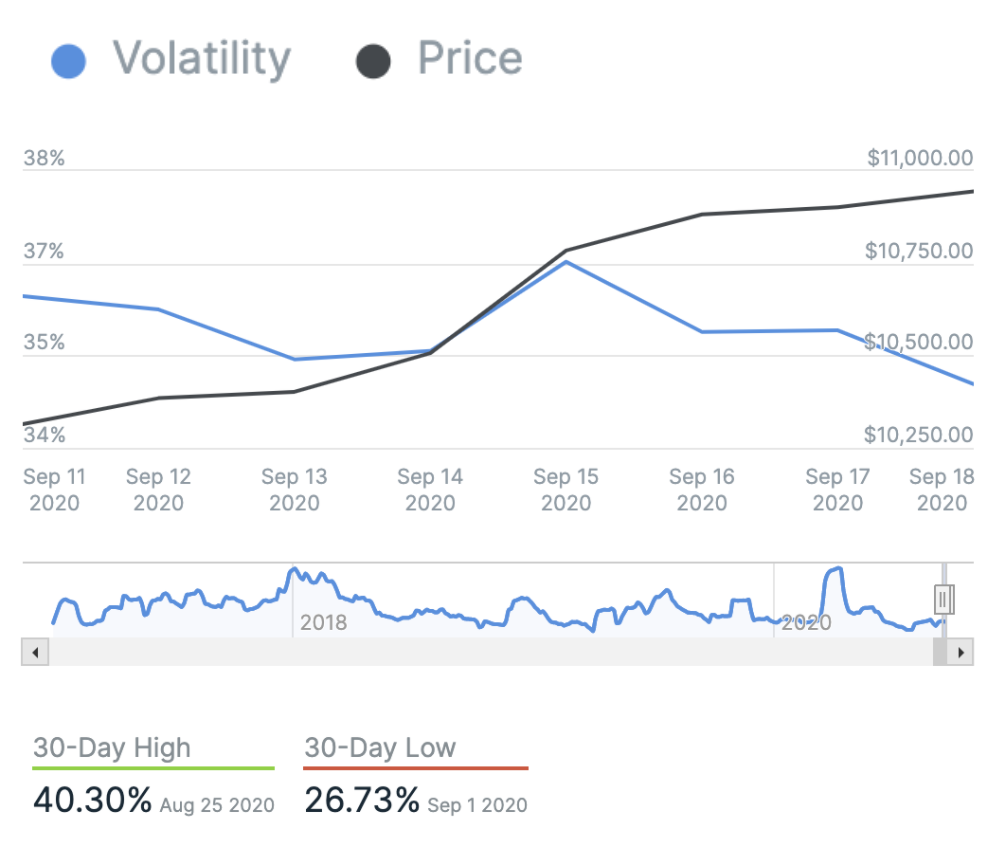
Task: Click the Sep 15 2020 axis label
Action: click(566, 489)
